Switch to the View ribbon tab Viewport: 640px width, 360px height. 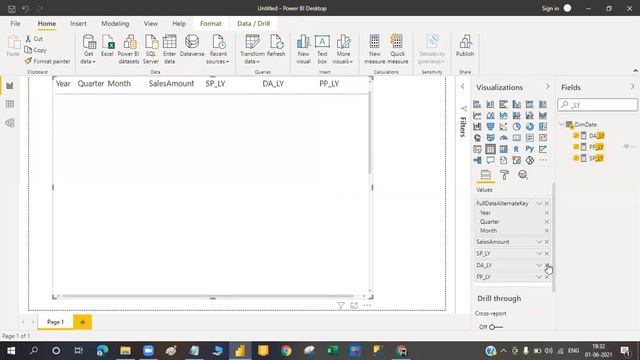pyautogui.click(x=151, y=24)
